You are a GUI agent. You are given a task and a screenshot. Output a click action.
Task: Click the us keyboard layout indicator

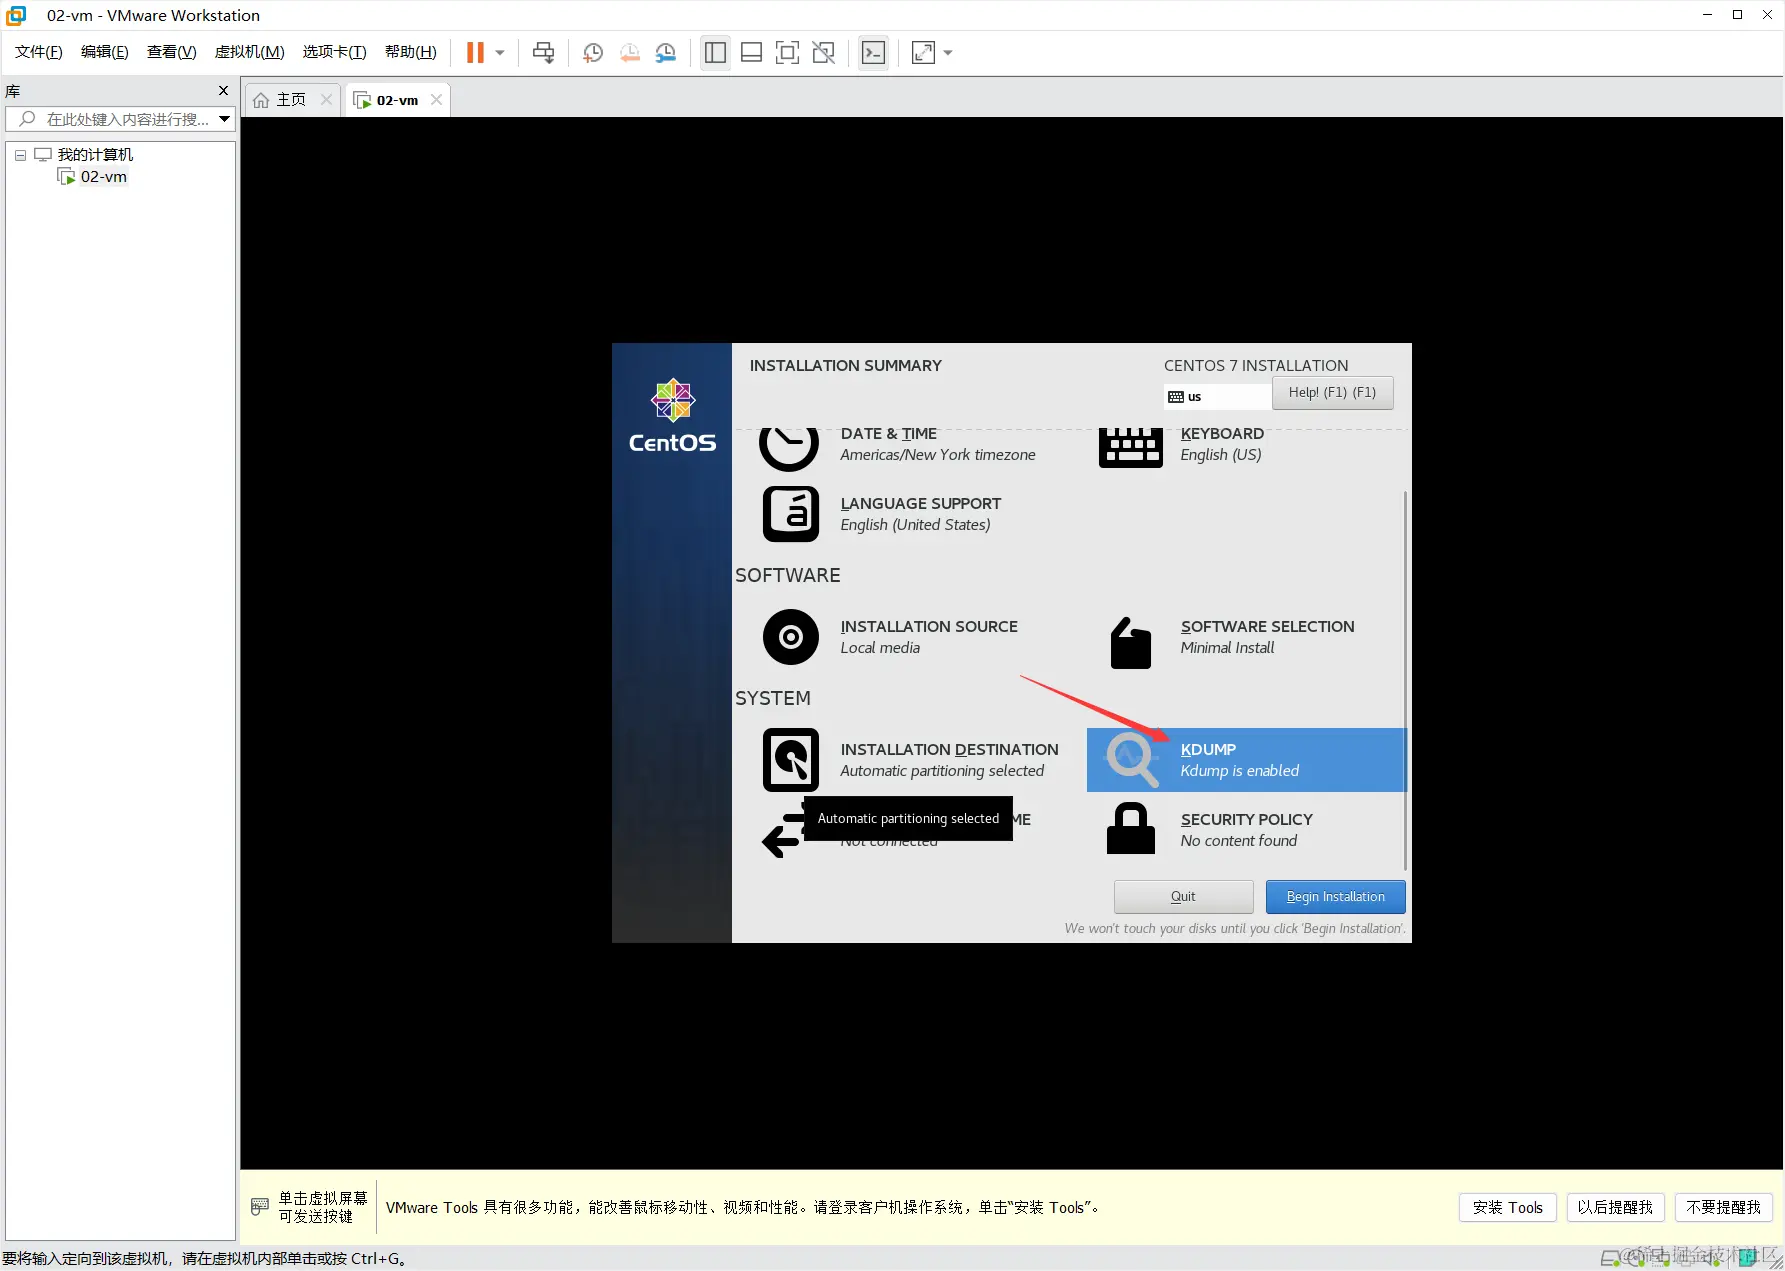click(x=1217, y=397)
